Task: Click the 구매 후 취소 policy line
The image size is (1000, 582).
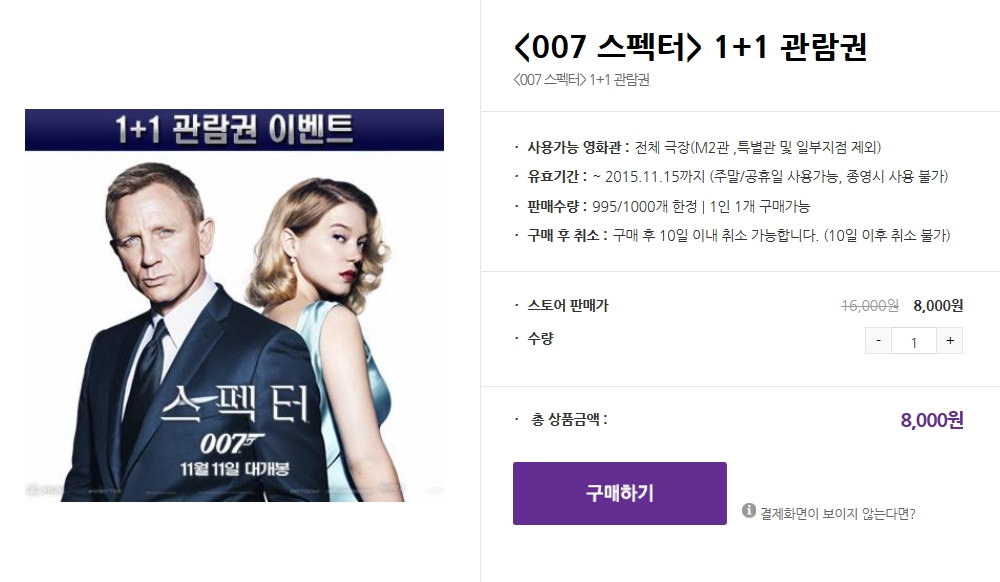Action: [x=733, y=235]
